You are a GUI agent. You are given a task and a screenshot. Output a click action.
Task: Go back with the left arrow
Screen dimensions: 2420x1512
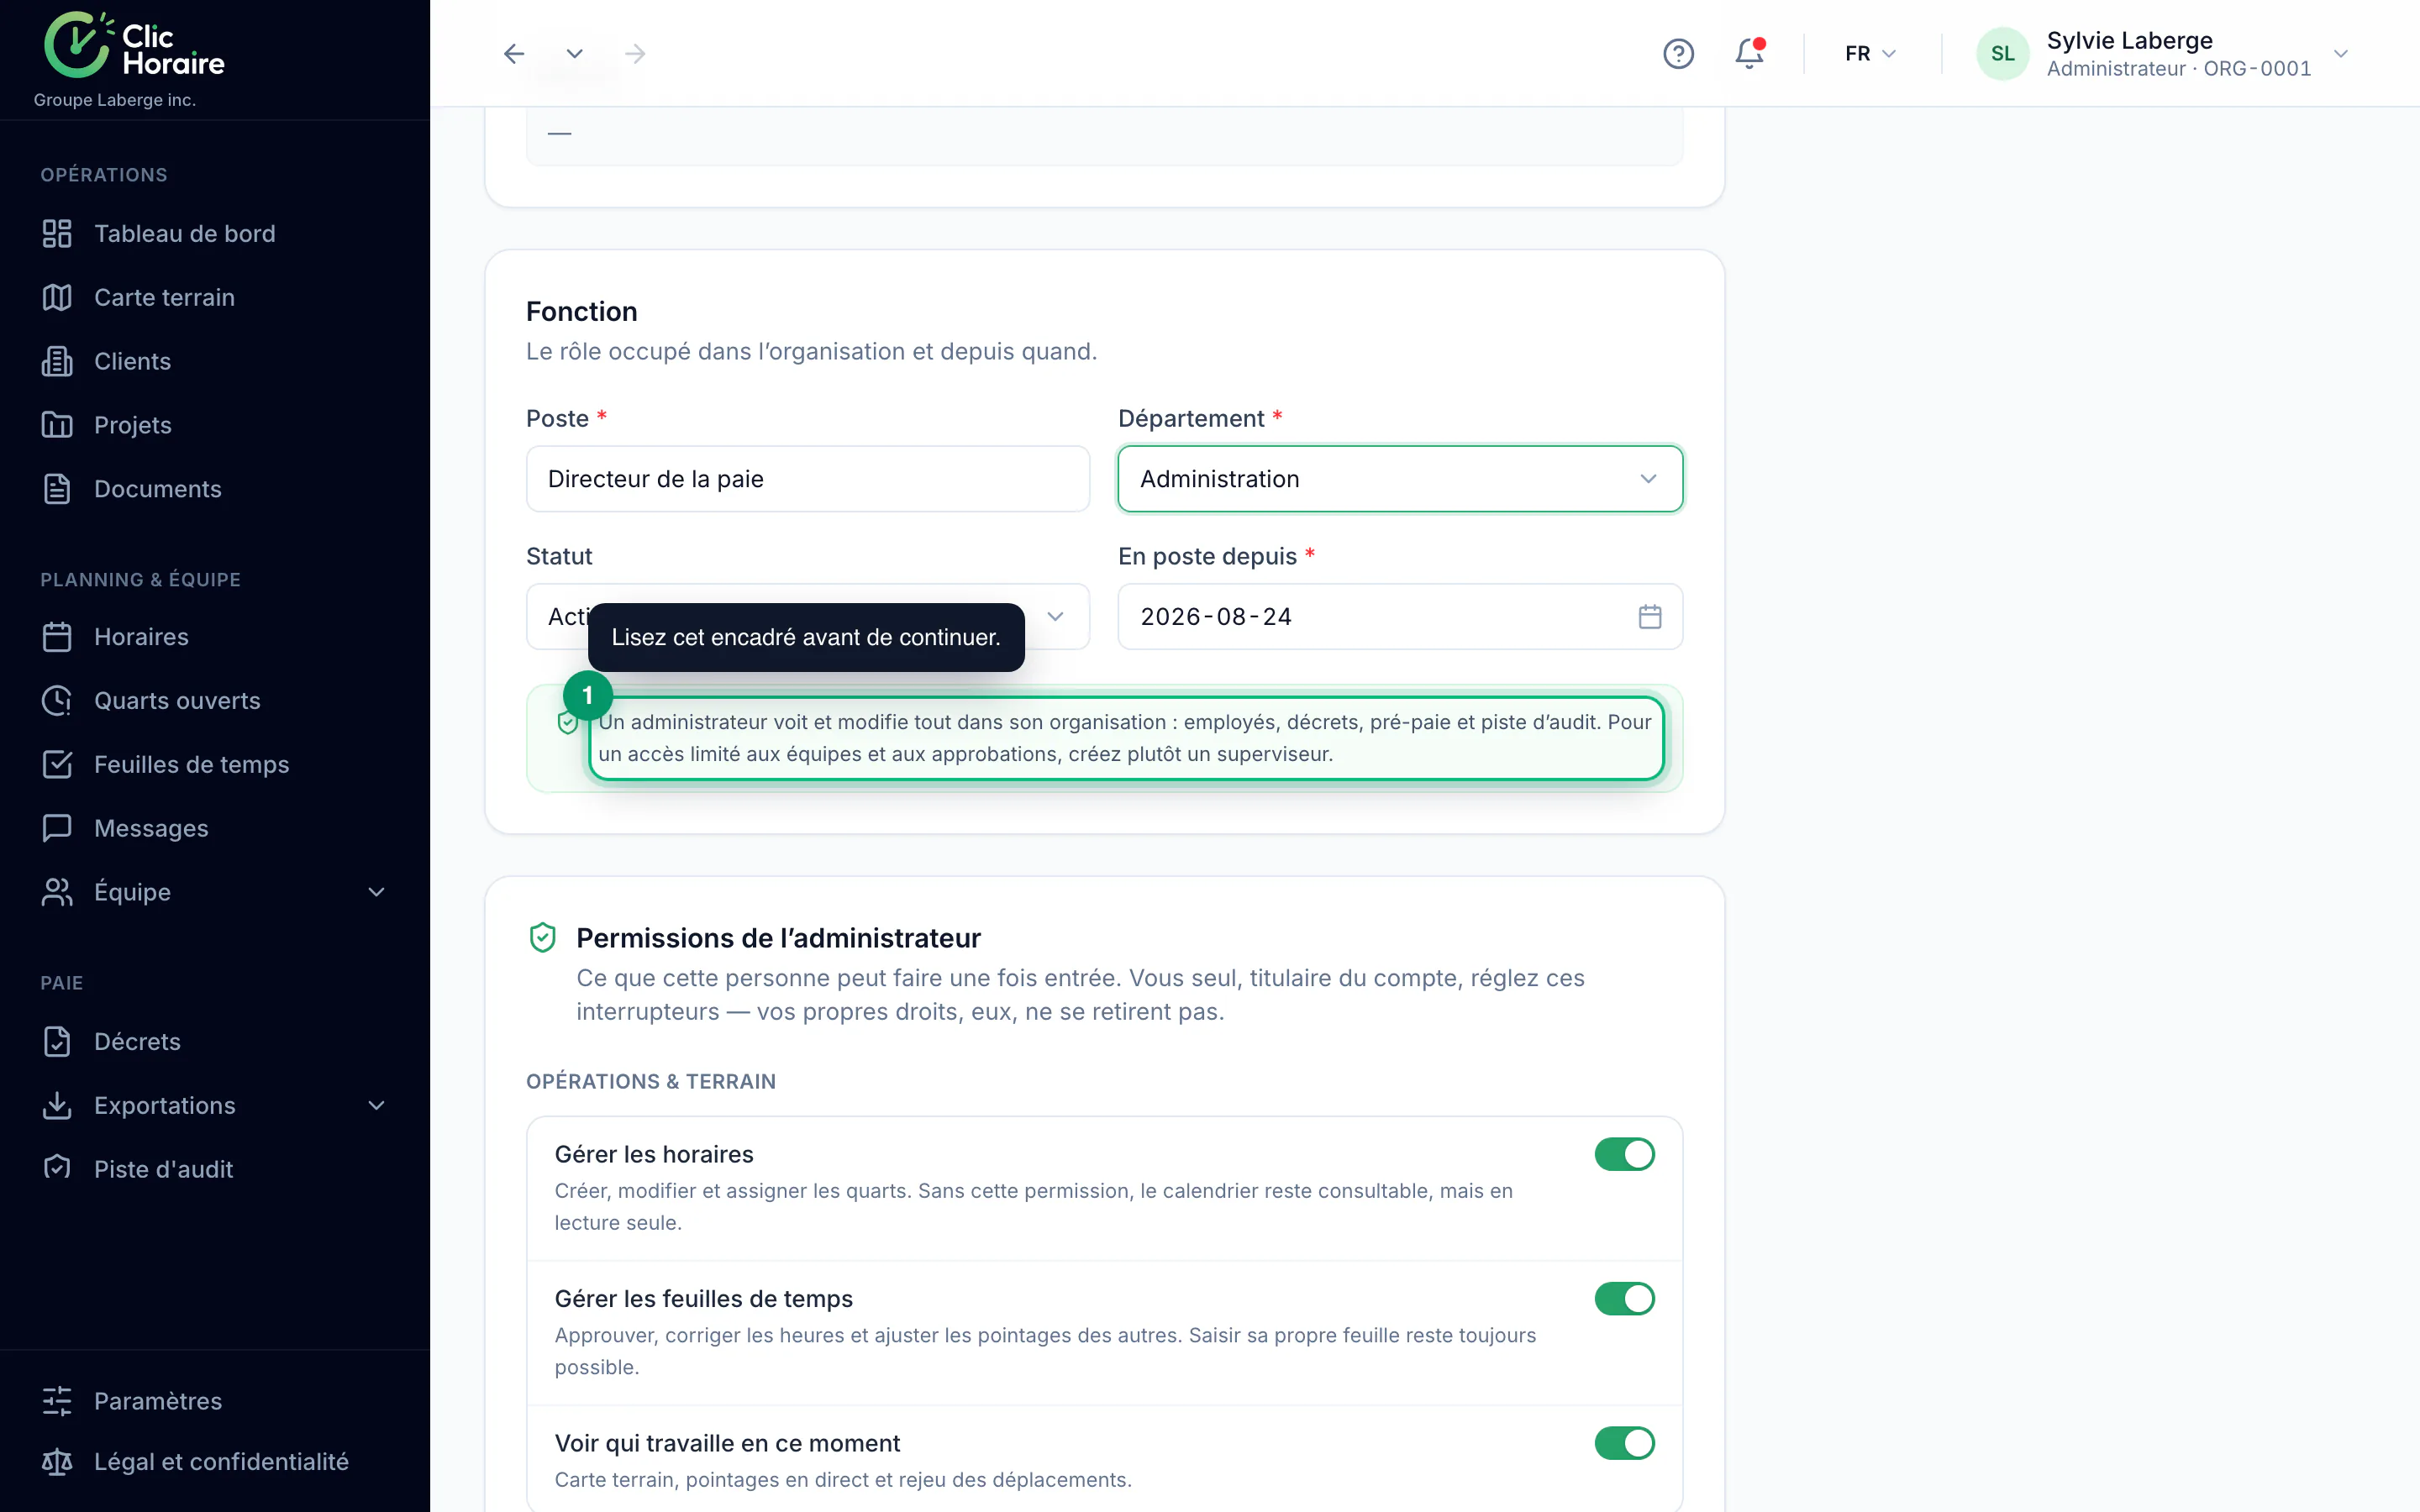514,53
